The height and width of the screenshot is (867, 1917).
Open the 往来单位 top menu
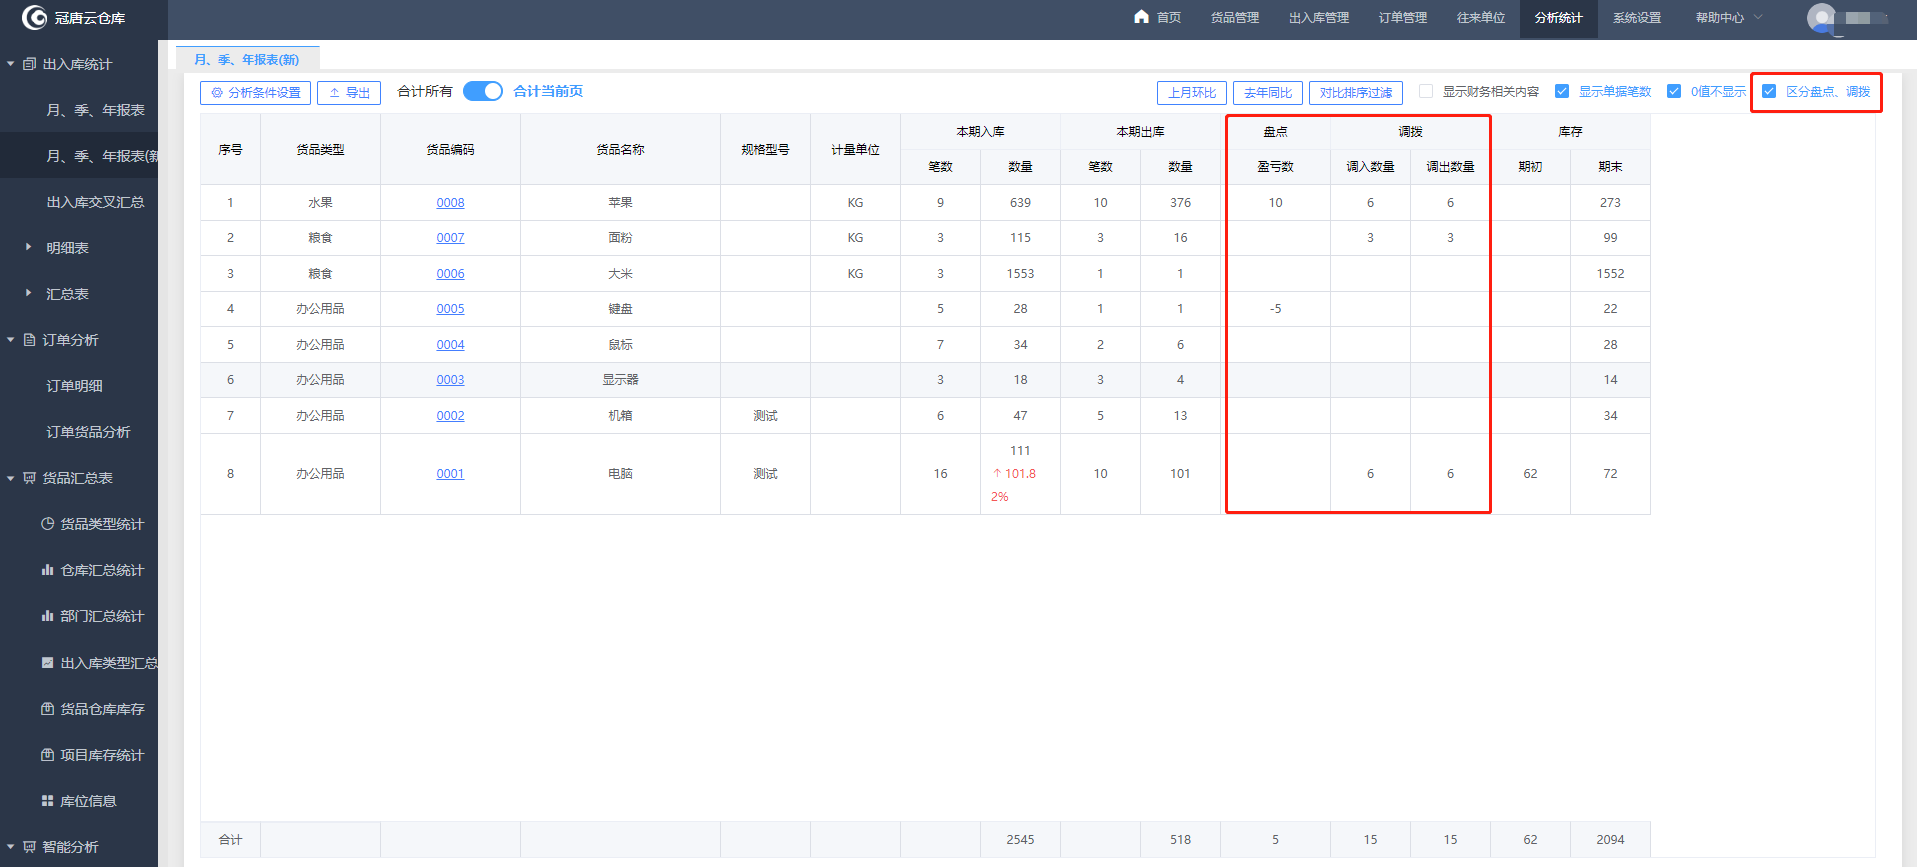coord(1481,18)
